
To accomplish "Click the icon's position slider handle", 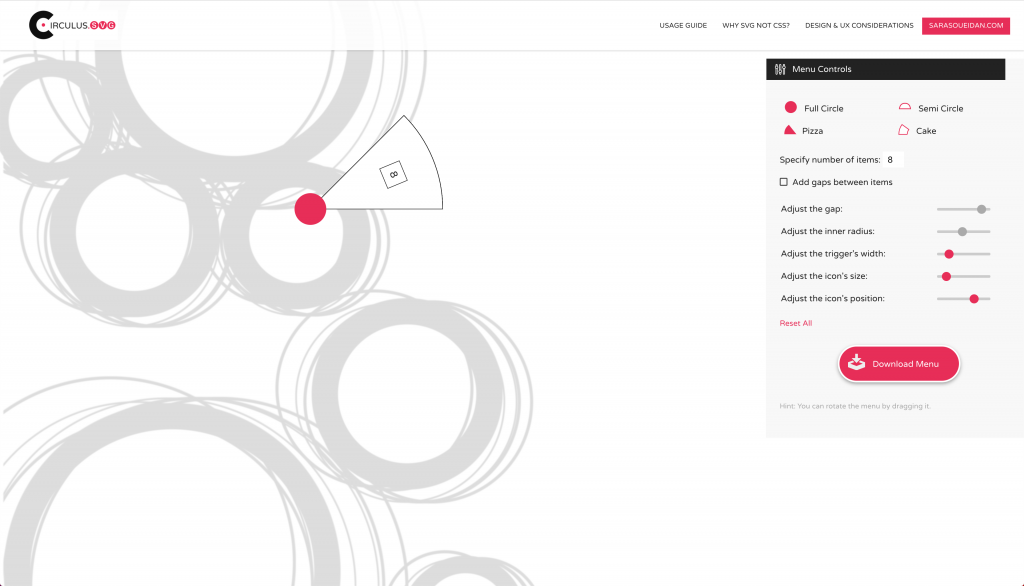I will 974,299.
